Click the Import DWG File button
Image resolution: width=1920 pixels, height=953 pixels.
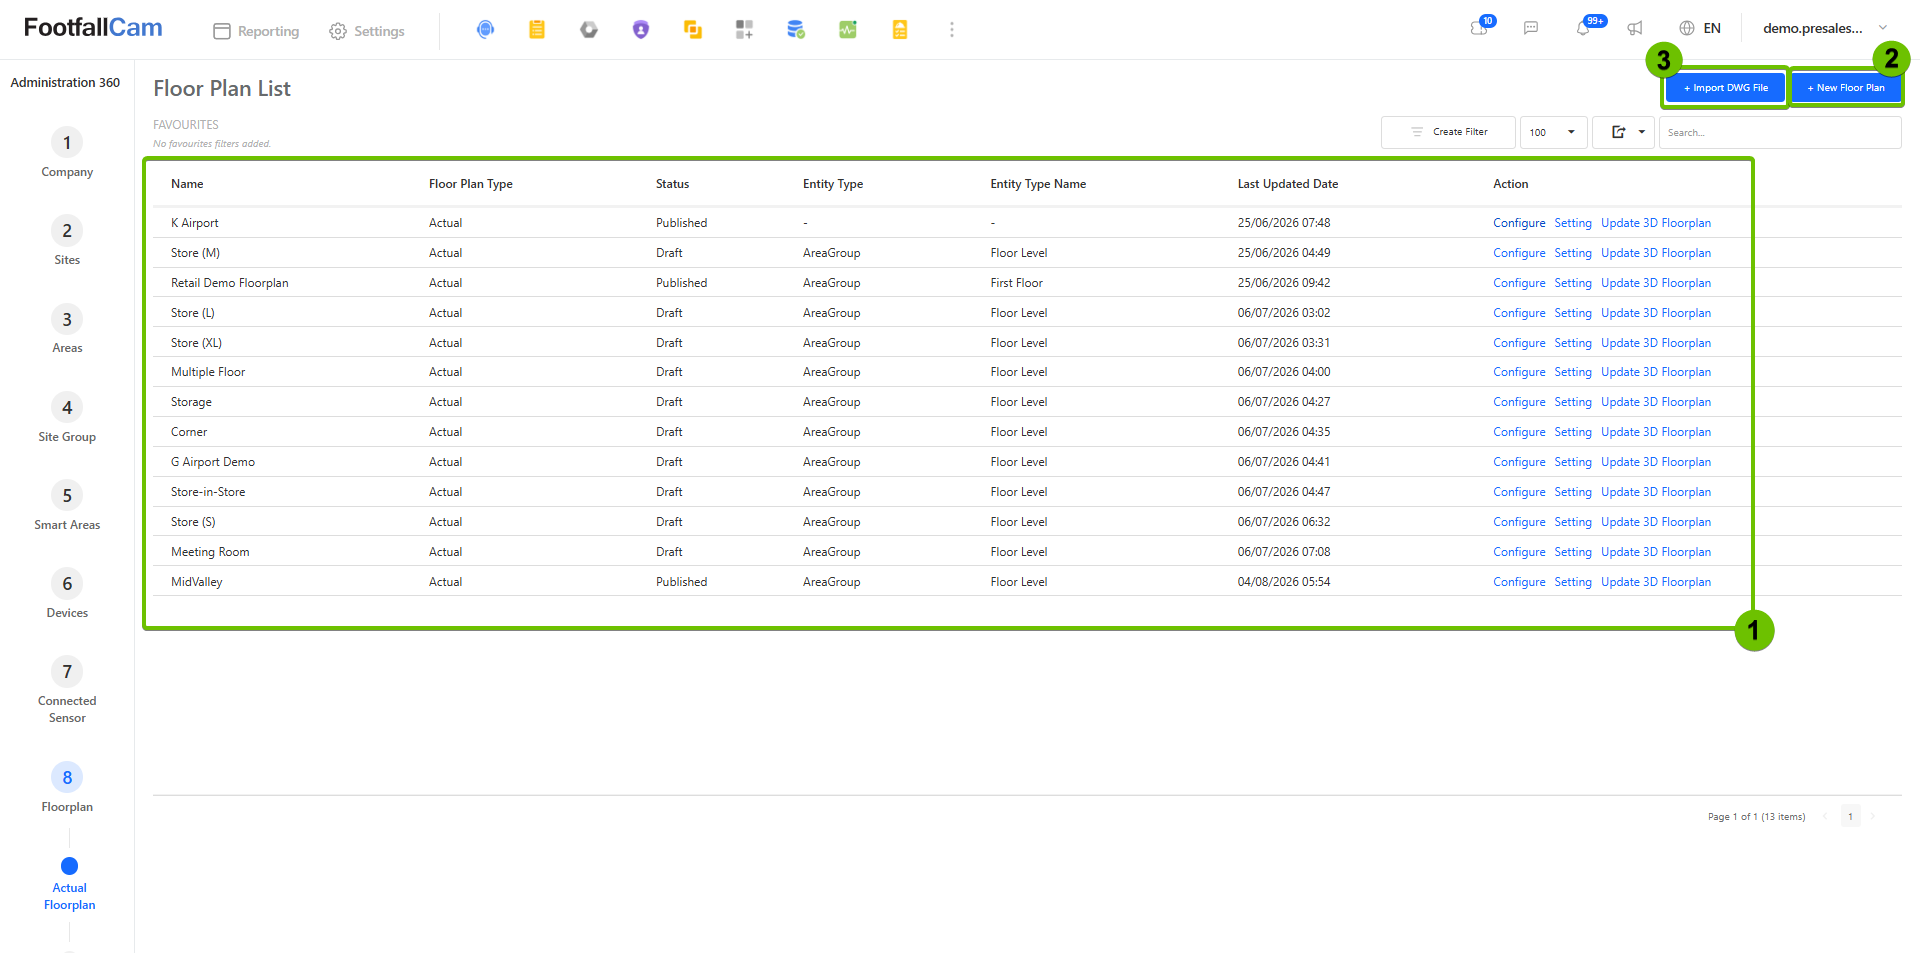coord(1725,88)
